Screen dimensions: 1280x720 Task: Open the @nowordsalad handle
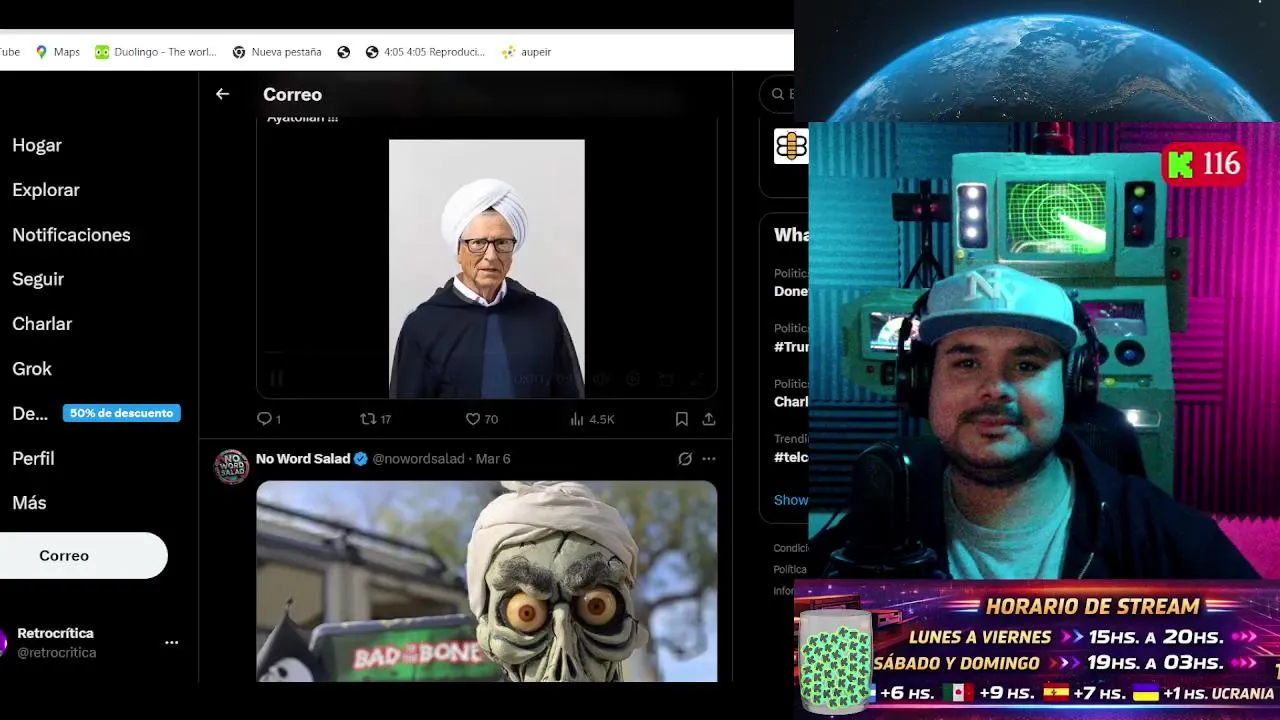[x=419, y=458]
